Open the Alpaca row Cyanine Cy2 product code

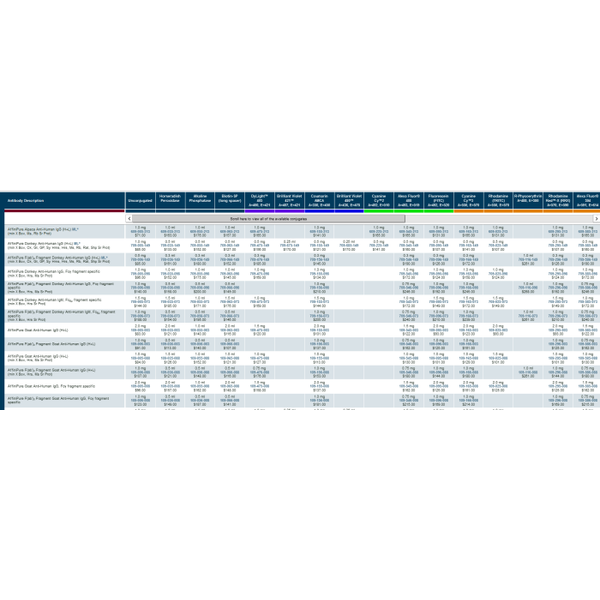pyautogui.click(x=379, y=232)
